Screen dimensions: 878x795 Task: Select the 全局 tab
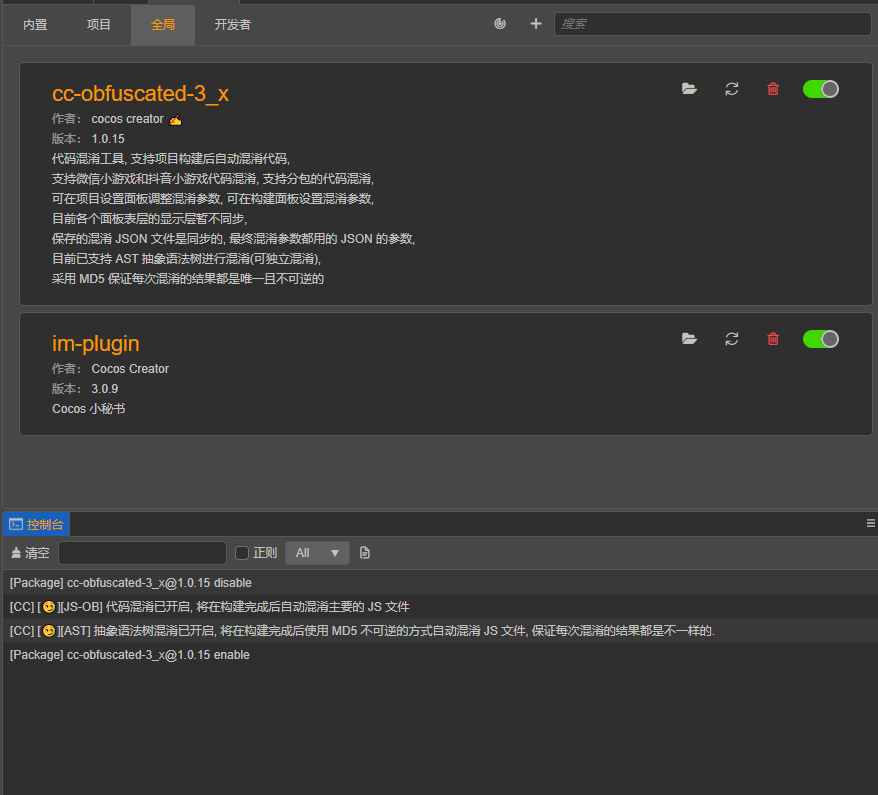(163, 25)
